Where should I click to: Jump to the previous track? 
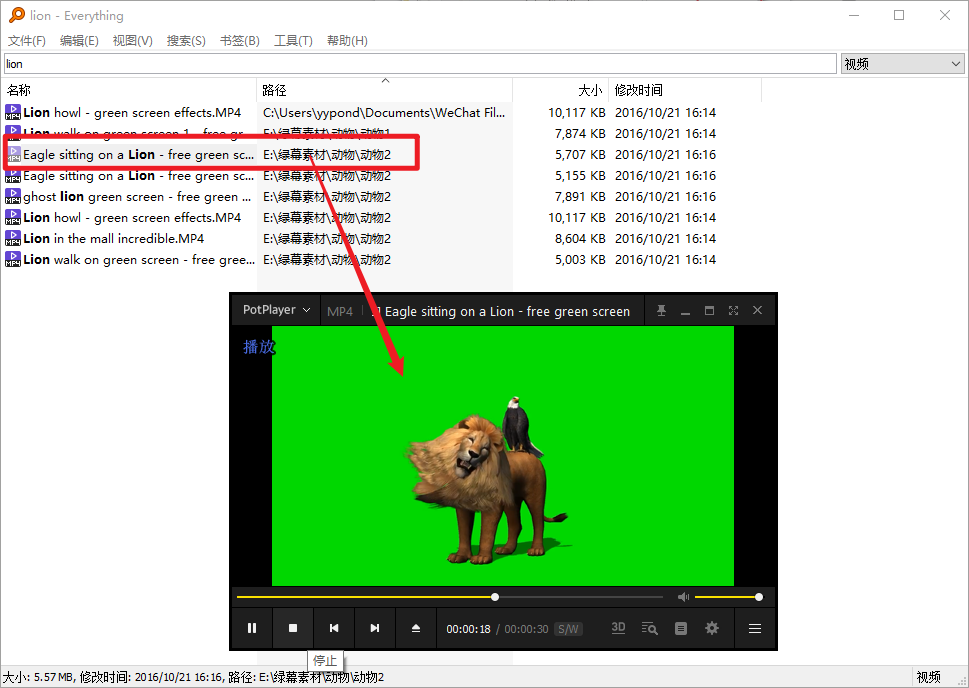point(334,628)
